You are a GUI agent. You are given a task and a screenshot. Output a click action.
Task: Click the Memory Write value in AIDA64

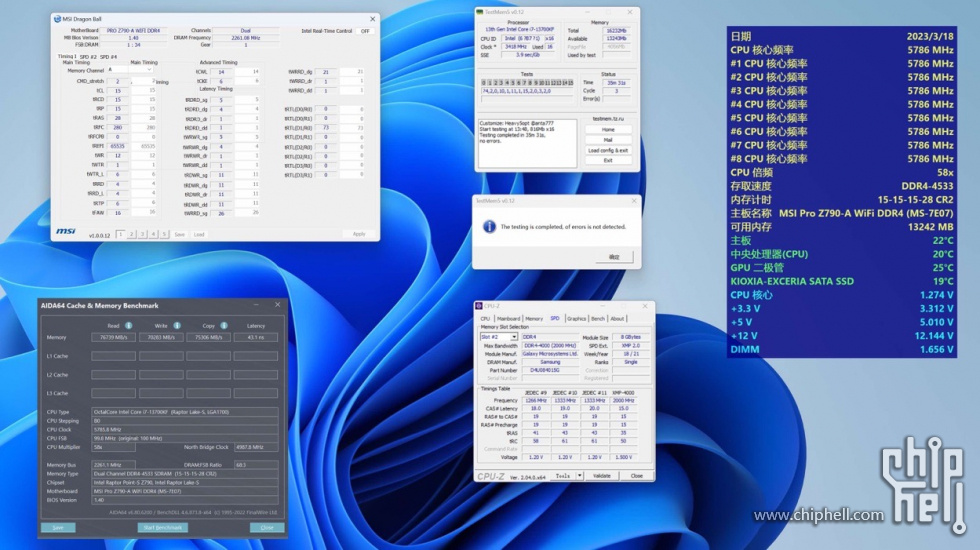pos(161,338)
